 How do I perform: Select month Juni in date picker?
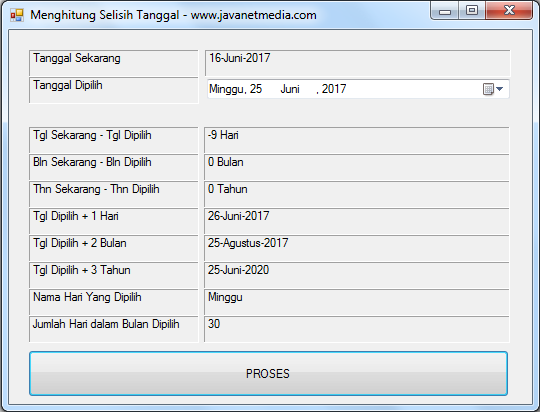pyautogui.click(x=290, y=89)
